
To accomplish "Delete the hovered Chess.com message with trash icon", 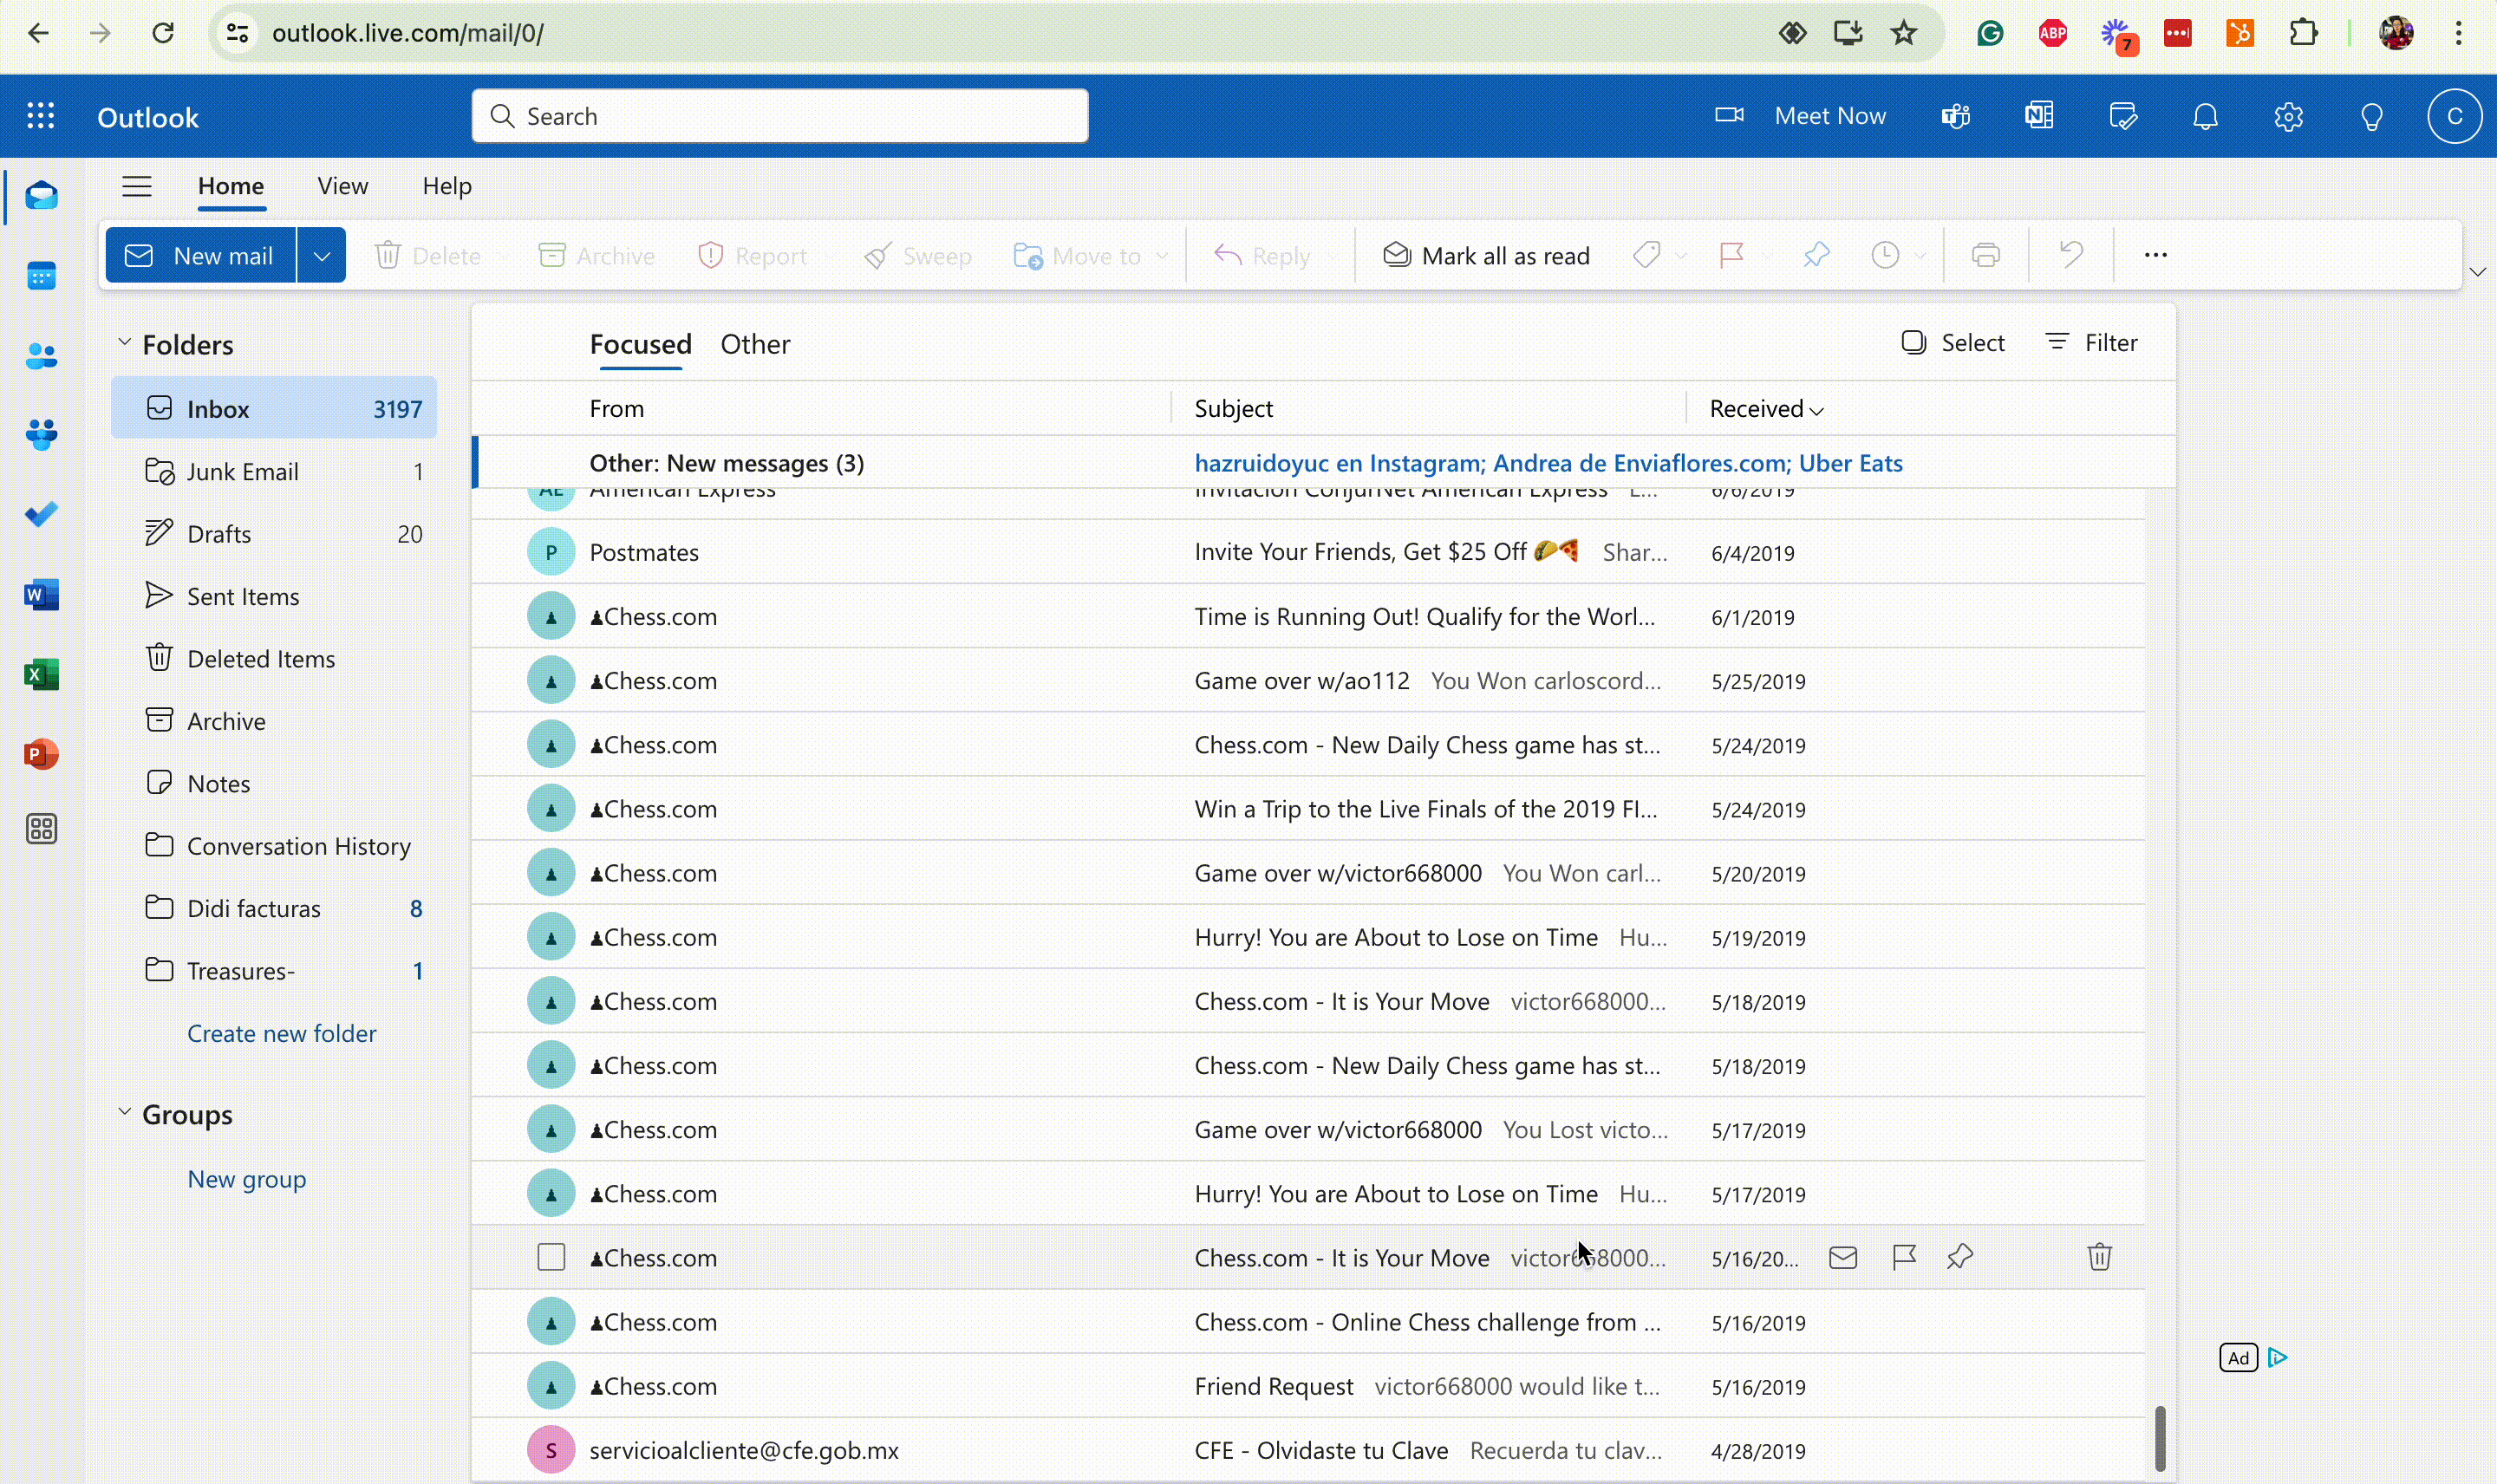I will (x=2099, y=1256).
